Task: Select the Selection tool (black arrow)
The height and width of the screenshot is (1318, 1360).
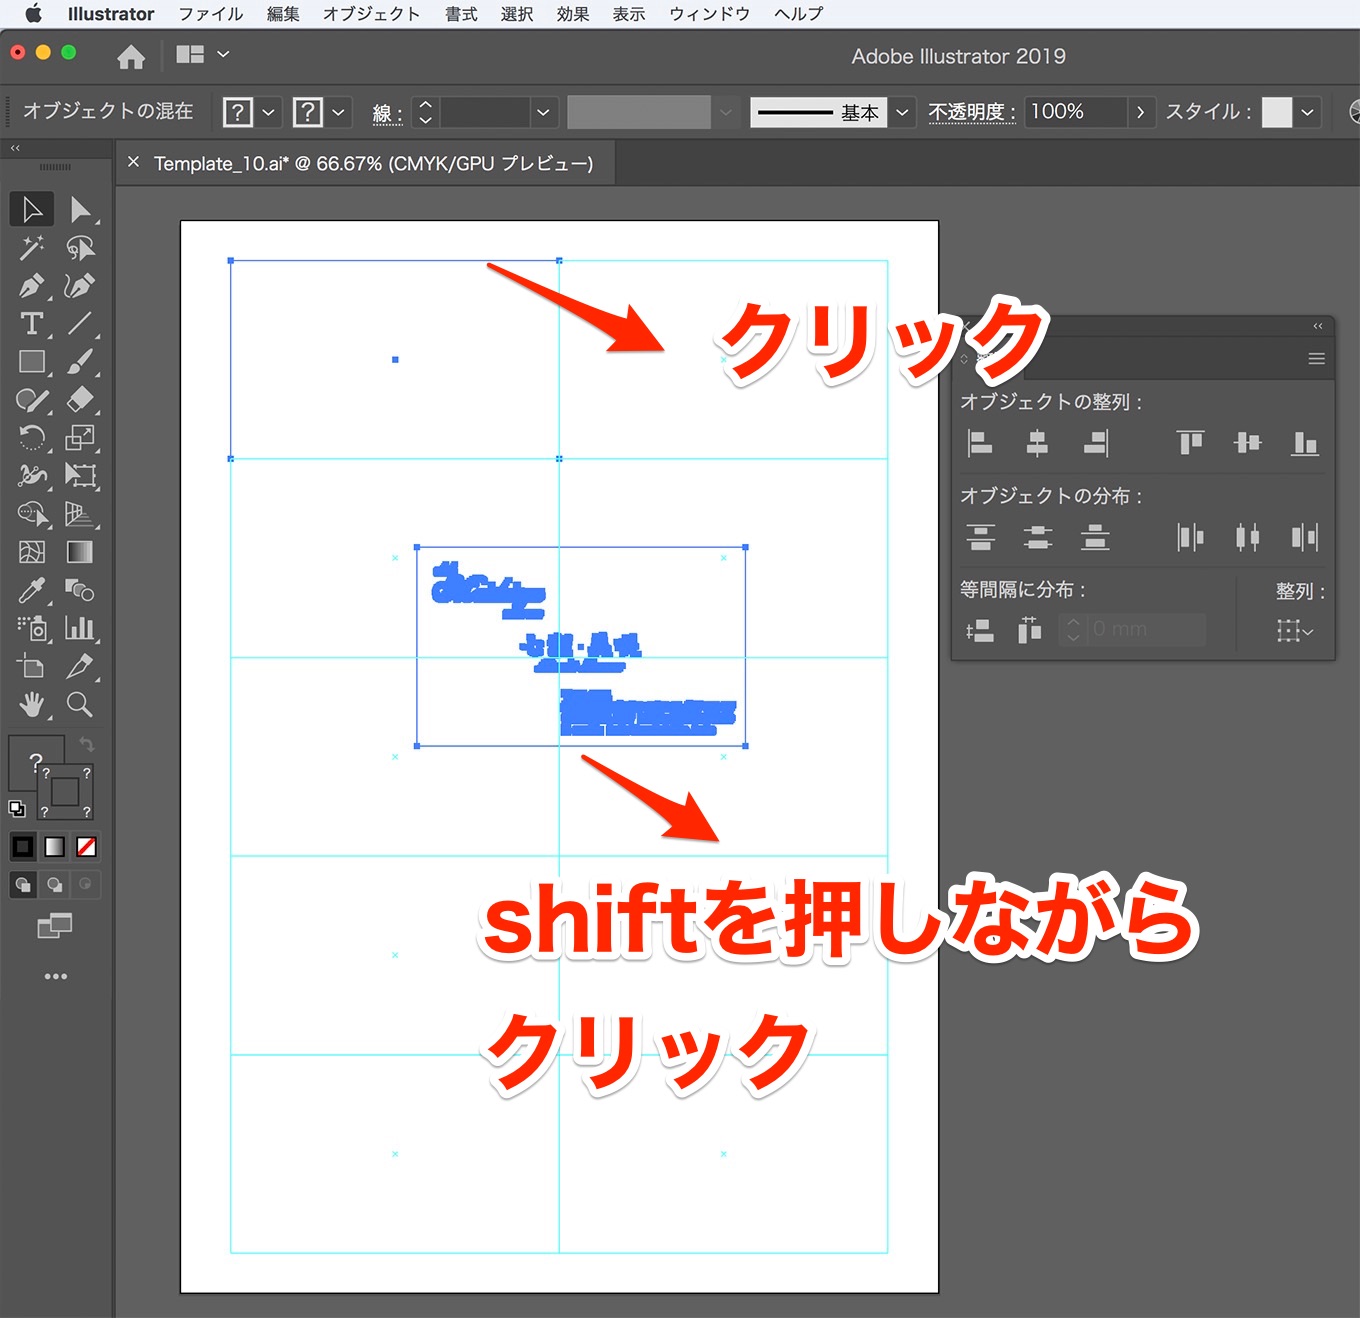Action: pos(32,210)
